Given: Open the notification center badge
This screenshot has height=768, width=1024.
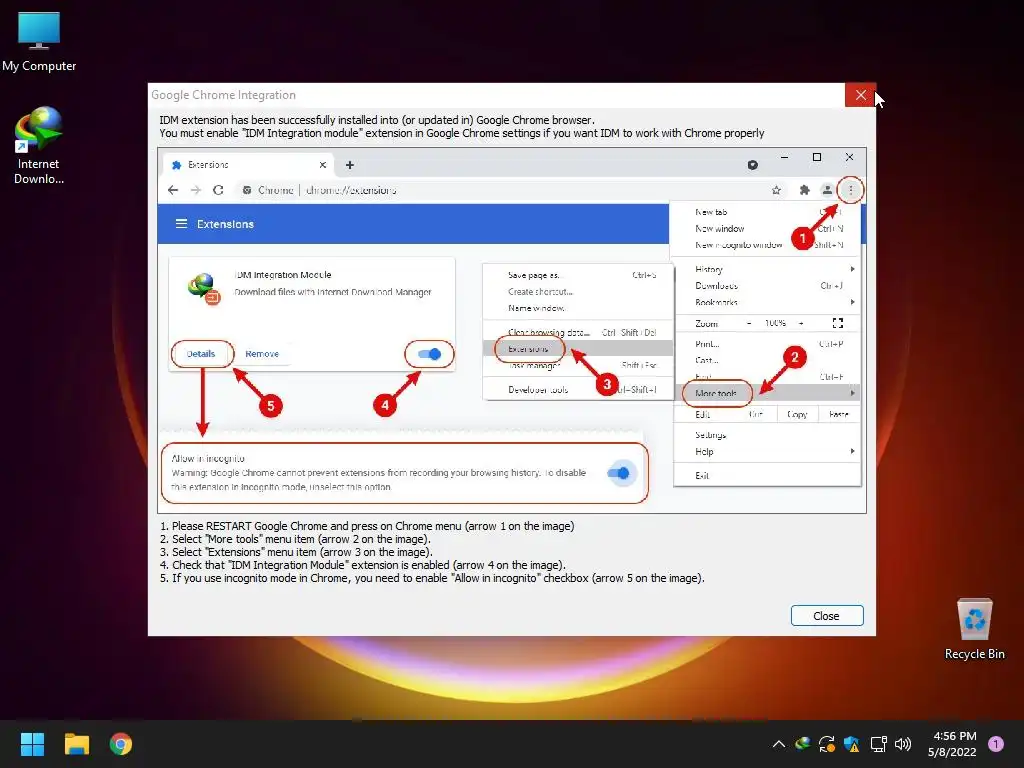Looking at the screenshot, I should pos(996,744).
